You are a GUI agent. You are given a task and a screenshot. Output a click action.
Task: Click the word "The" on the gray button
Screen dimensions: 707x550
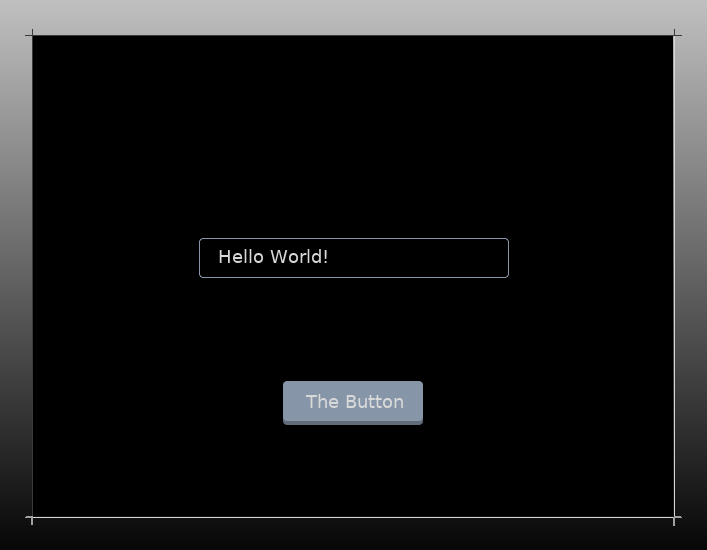tap(322, 402)
